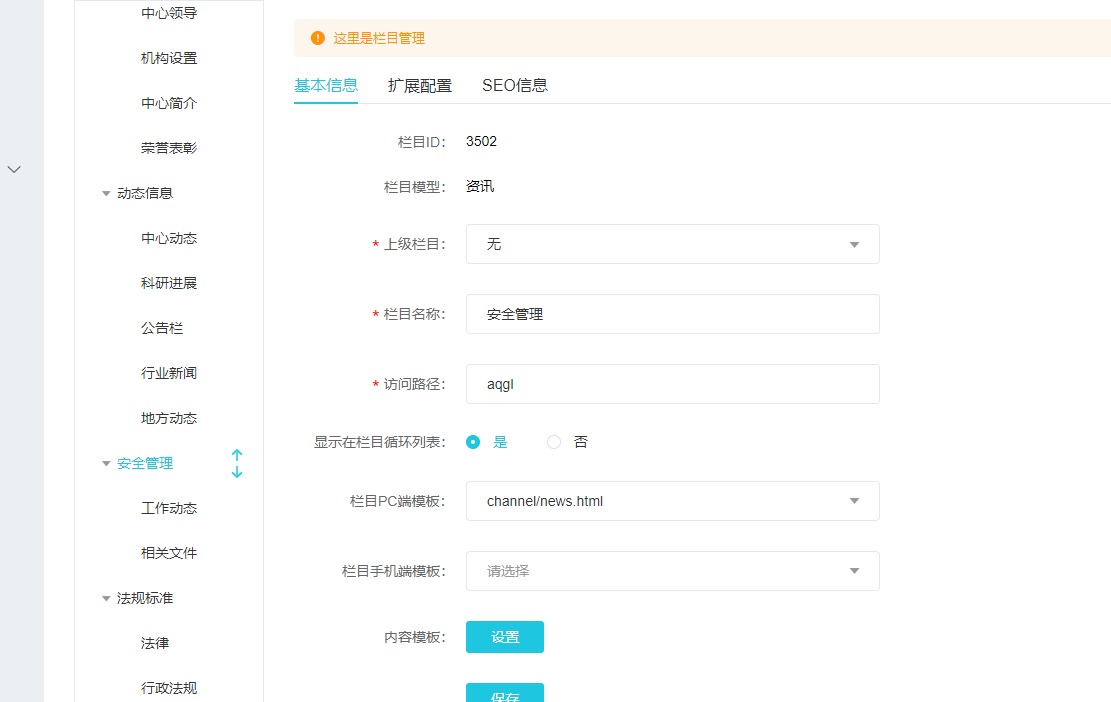The height and width of the screenshot is (702, 1111).
Task: Collapse the 安全管理 tree node
Action: [x=106, y=464]
